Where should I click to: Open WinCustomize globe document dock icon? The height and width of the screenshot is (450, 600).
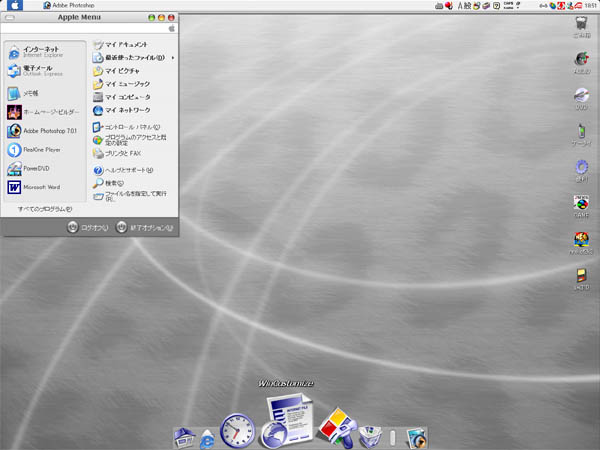tap(287, 421)
